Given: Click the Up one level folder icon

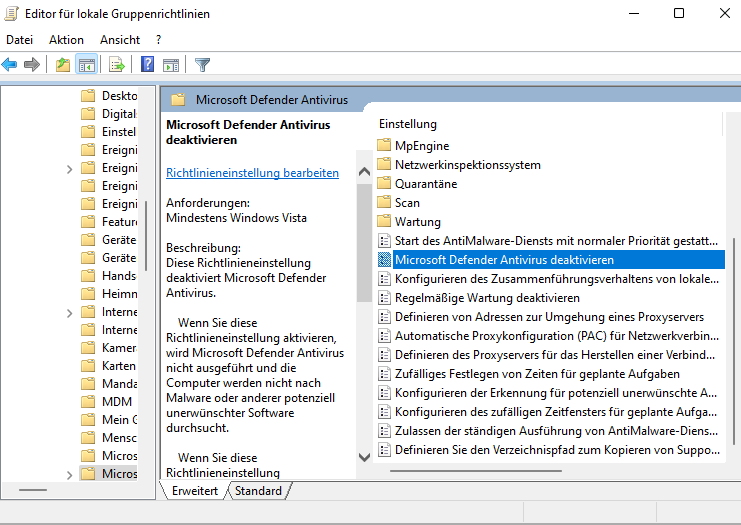Looking at the screenshot, I should click(63, 64).
